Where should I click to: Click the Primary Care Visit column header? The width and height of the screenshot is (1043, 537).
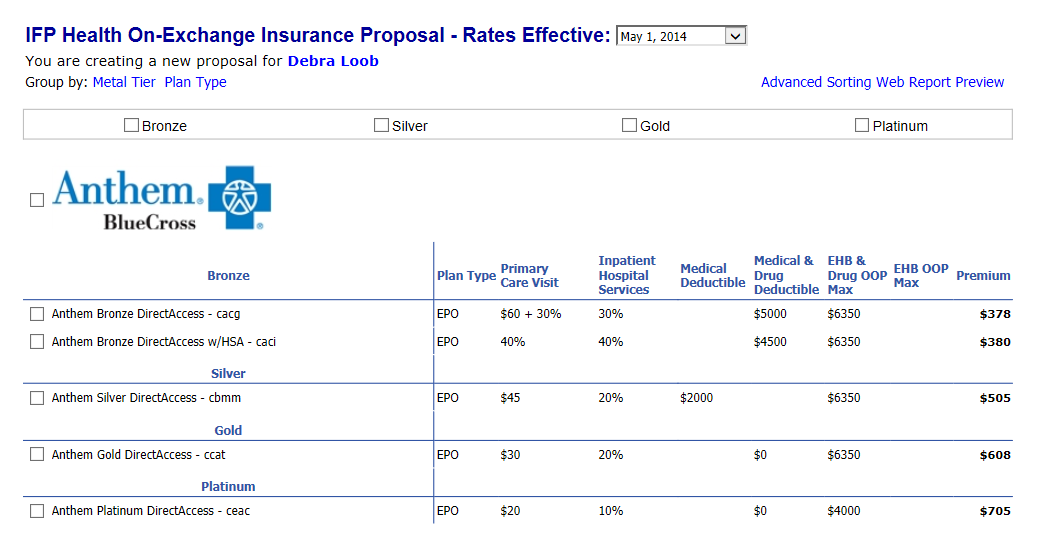click(x=529, y=275)
